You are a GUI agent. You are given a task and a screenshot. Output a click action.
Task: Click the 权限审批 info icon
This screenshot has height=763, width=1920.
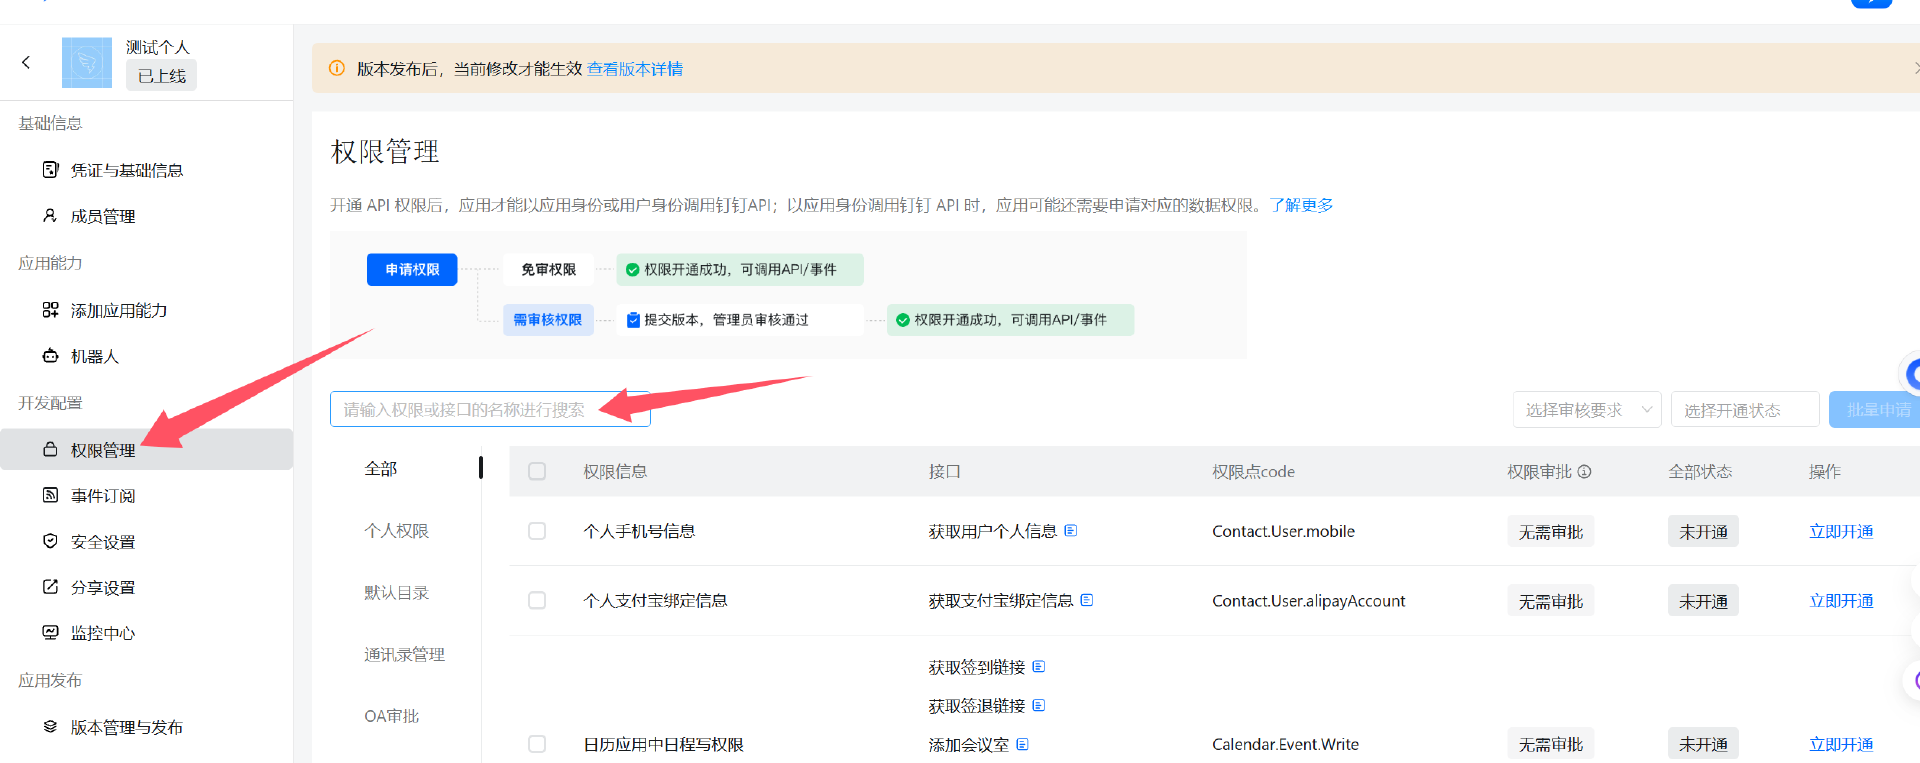click(x=1584, y=471)
